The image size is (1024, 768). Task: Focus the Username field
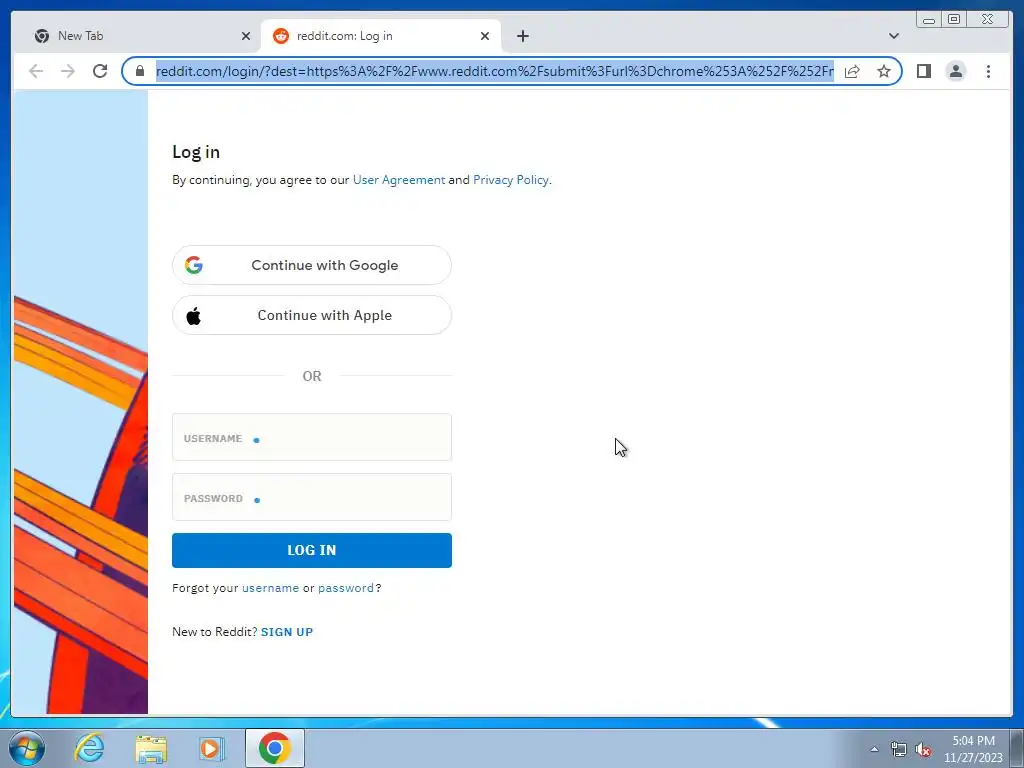tap(312, 437)
